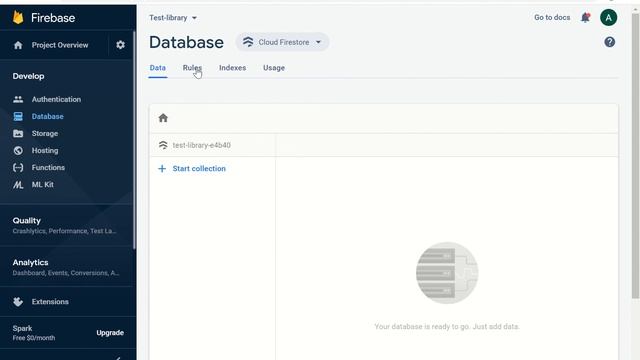Open Storage in the sidebar
Viewport: 640px width, 360px height.
tap(45, 133)
